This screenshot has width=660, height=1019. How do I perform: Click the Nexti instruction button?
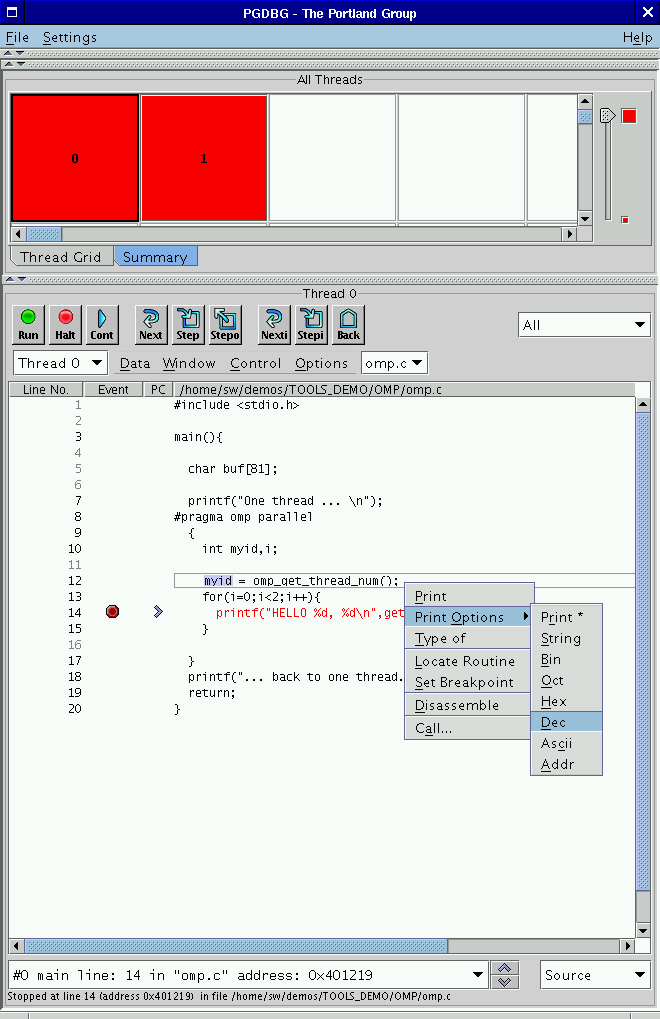point(274,324)
